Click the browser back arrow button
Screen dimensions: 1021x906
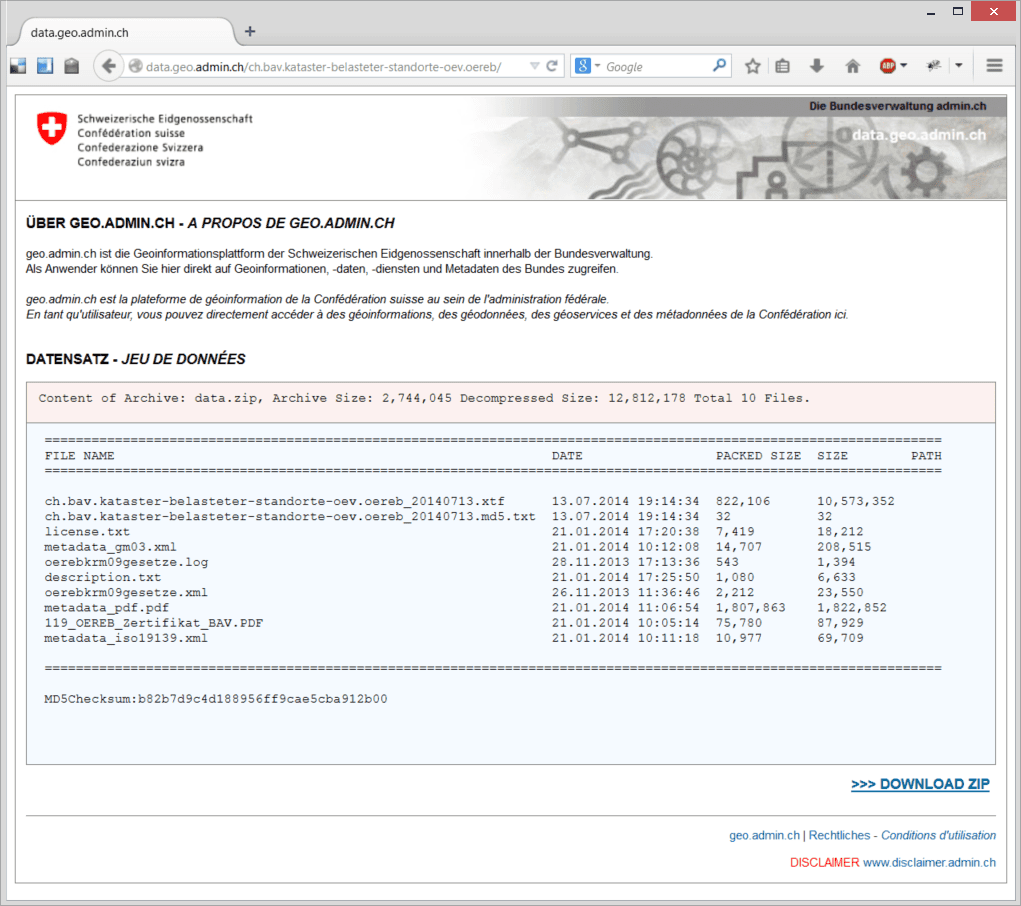(x=108, y=66)
